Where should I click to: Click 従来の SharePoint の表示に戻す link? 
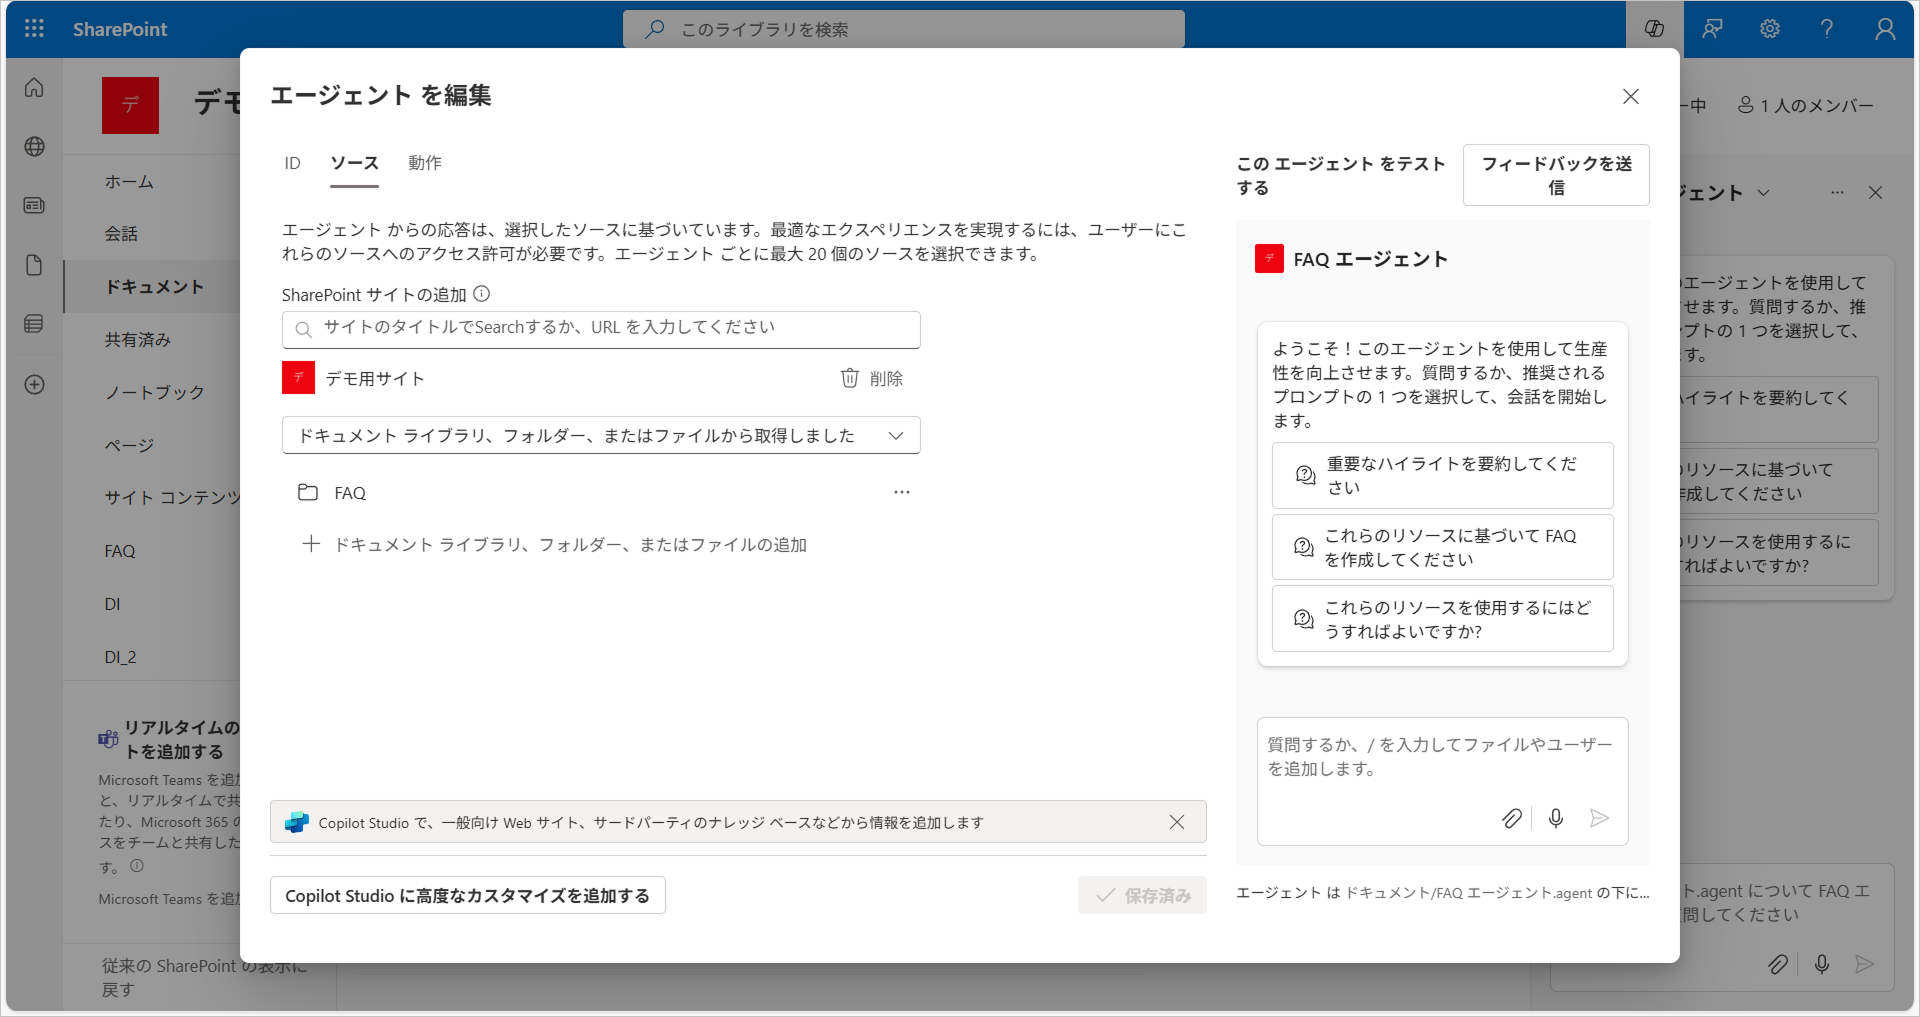(x=203, y=977)
